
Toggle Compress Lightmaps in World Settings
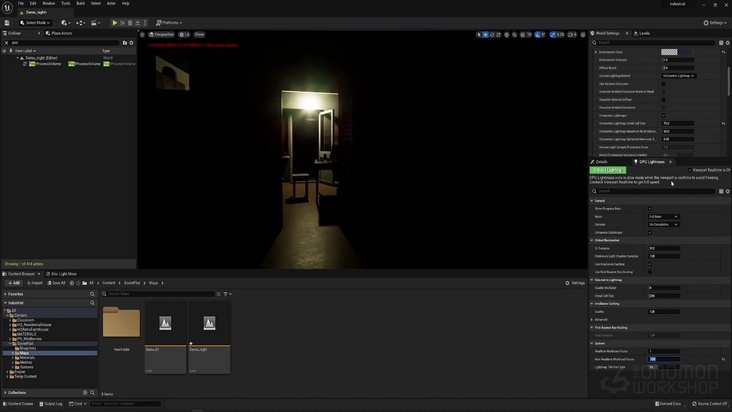pos(663,115)
